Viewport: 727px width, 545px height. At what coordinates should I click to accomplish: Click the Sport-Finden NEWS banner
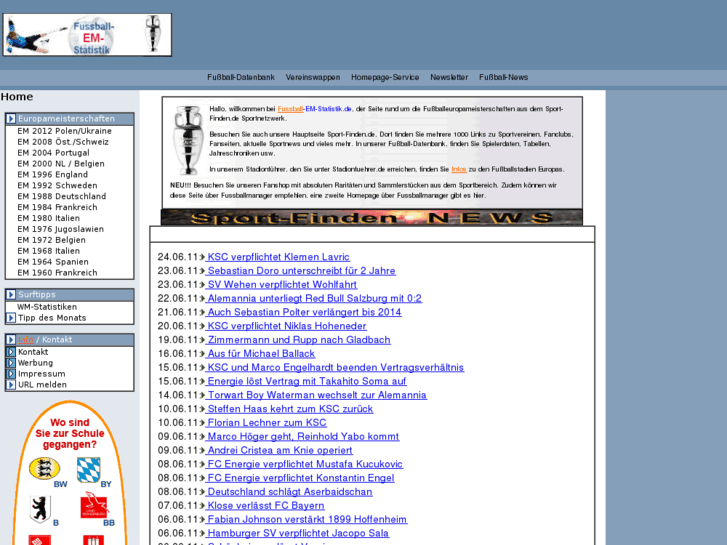[x=372, y=218]
